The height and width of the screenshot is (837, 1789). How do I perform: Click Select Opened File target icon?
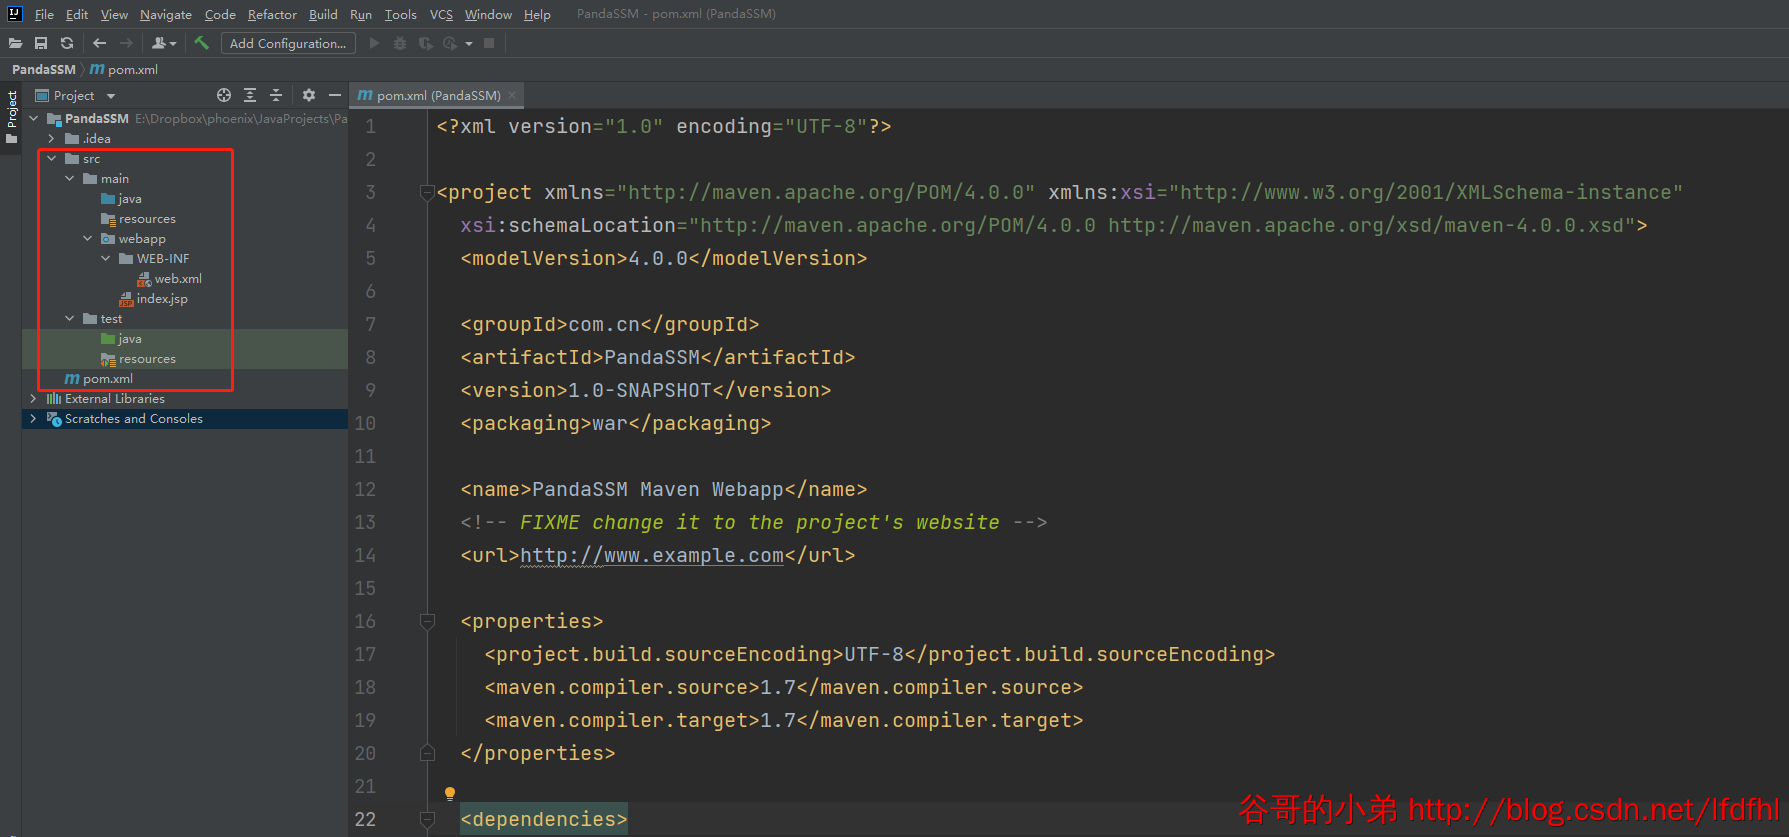tap(224, 95)
